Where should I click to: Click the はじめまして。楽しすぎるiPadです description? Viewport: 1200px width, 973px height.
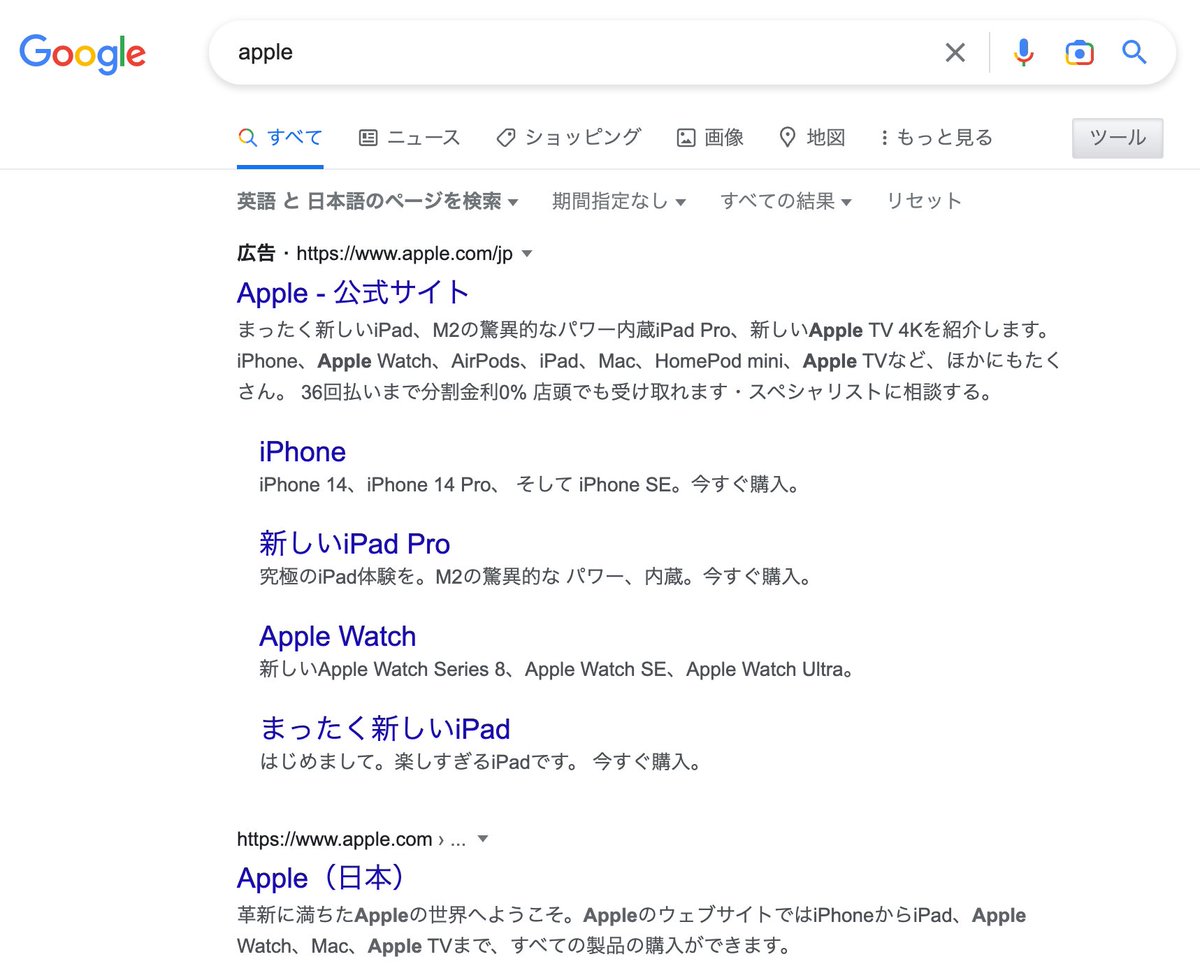(x=481, y=761)
